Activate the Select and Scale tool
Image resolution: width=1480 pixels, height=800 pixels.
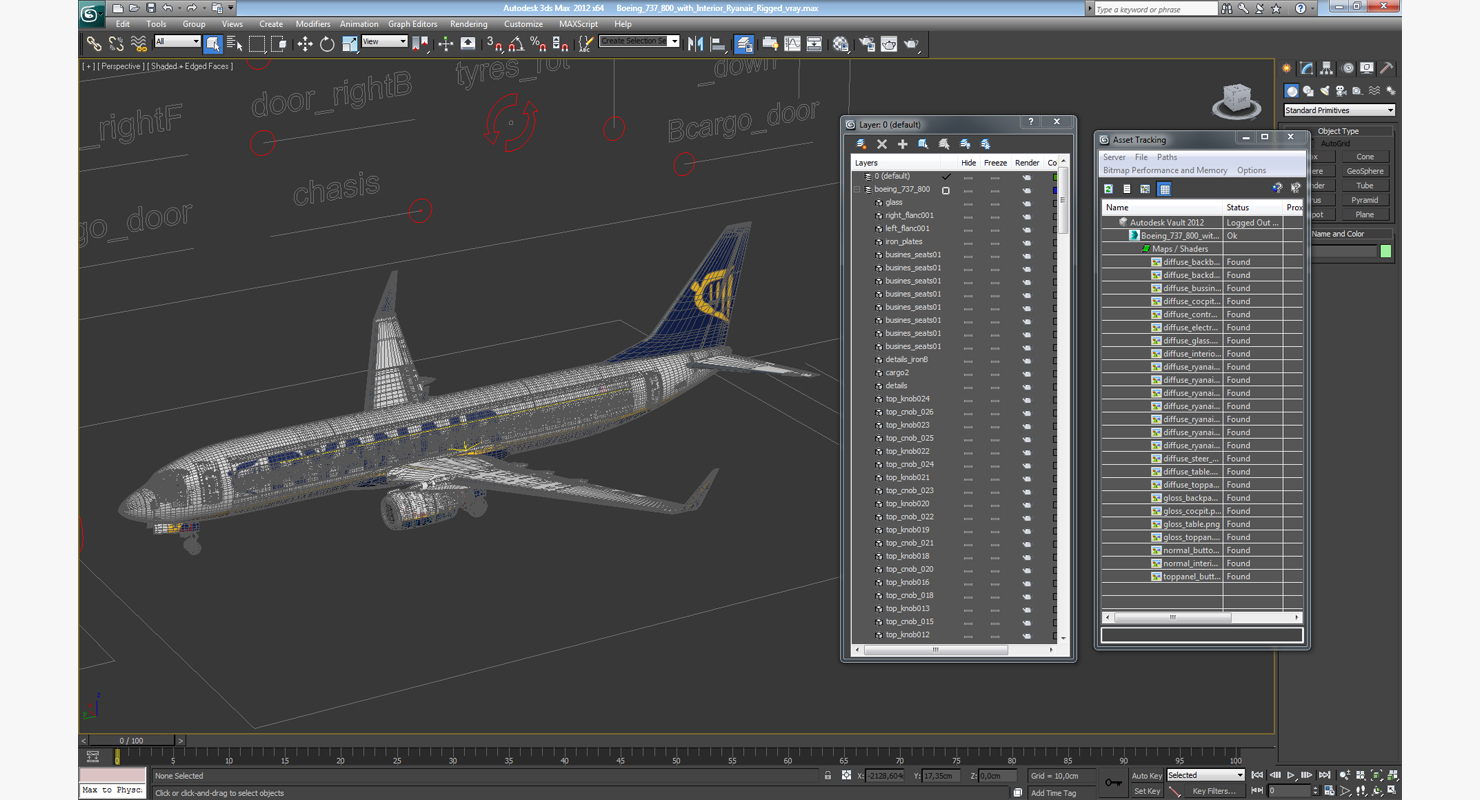349,43
